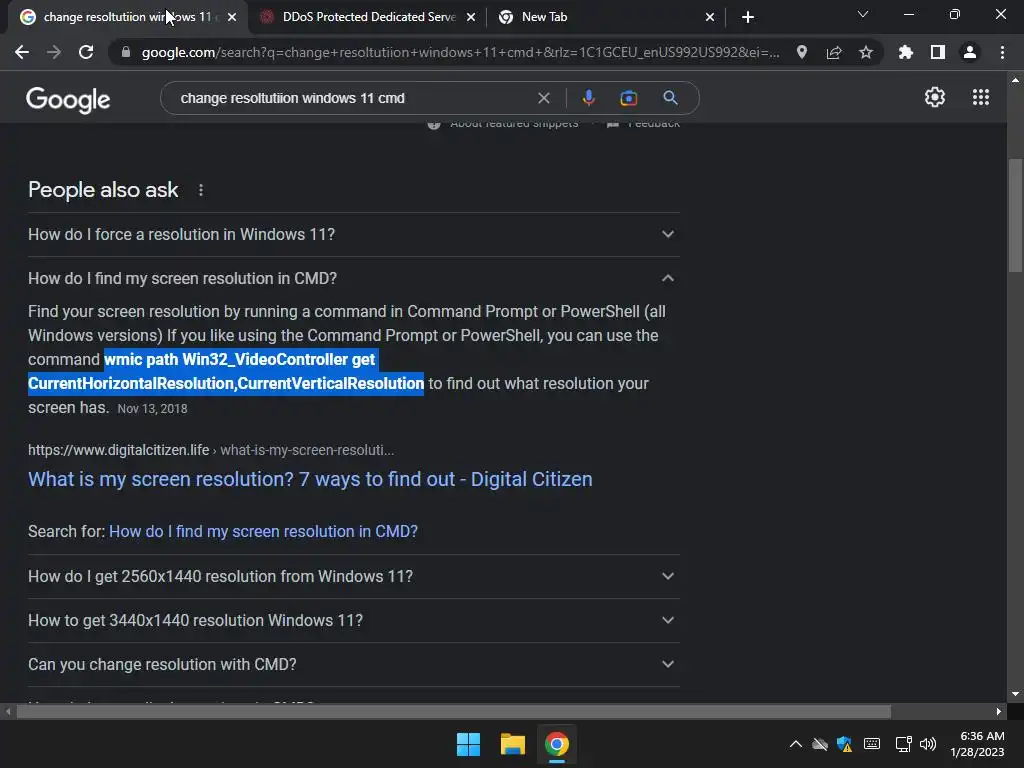Open People also ask options menu
Image resolution: width=1024 pixels, height=768 pixels.
coord(201,190)
